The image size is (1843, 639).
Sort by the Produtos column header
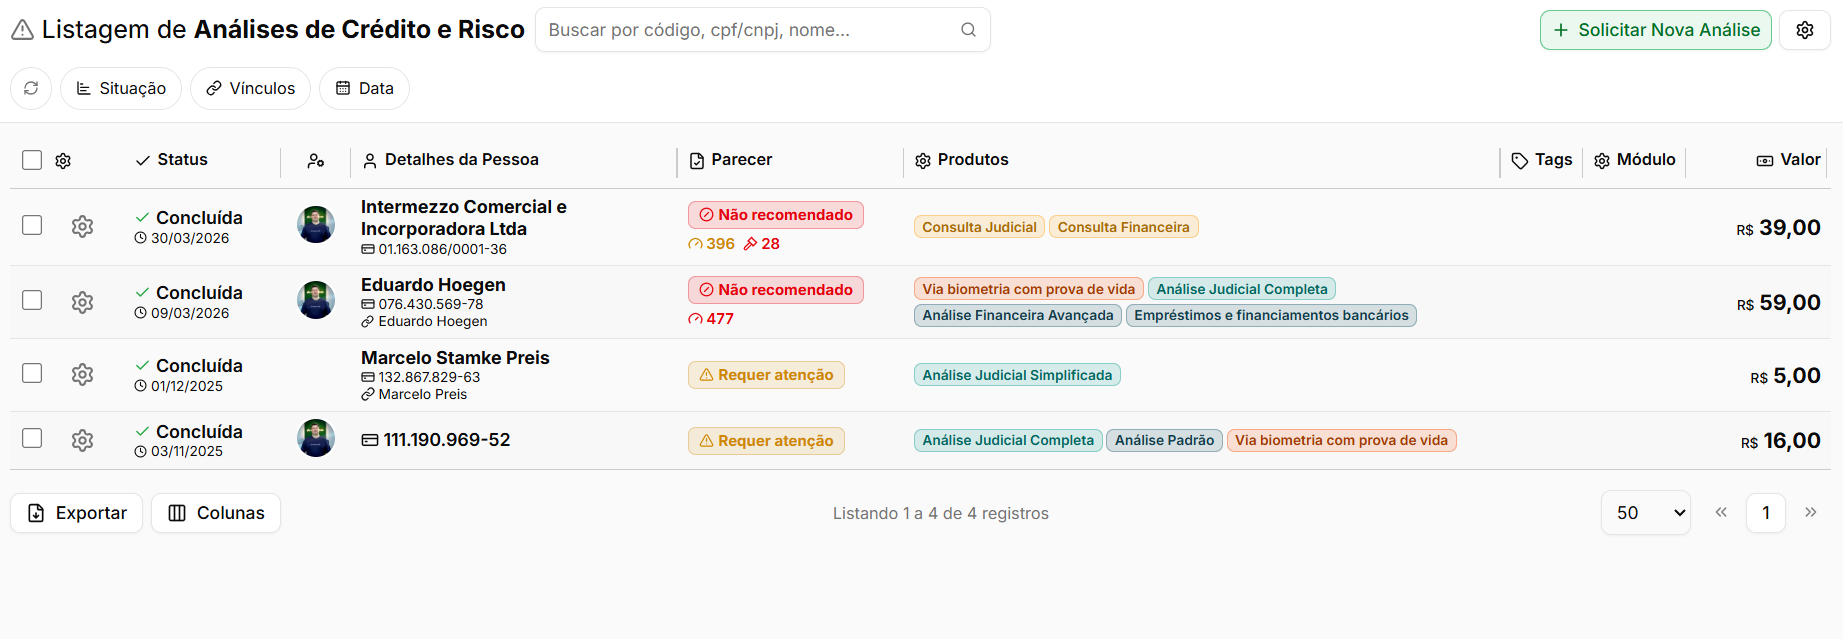pos(962,160)
